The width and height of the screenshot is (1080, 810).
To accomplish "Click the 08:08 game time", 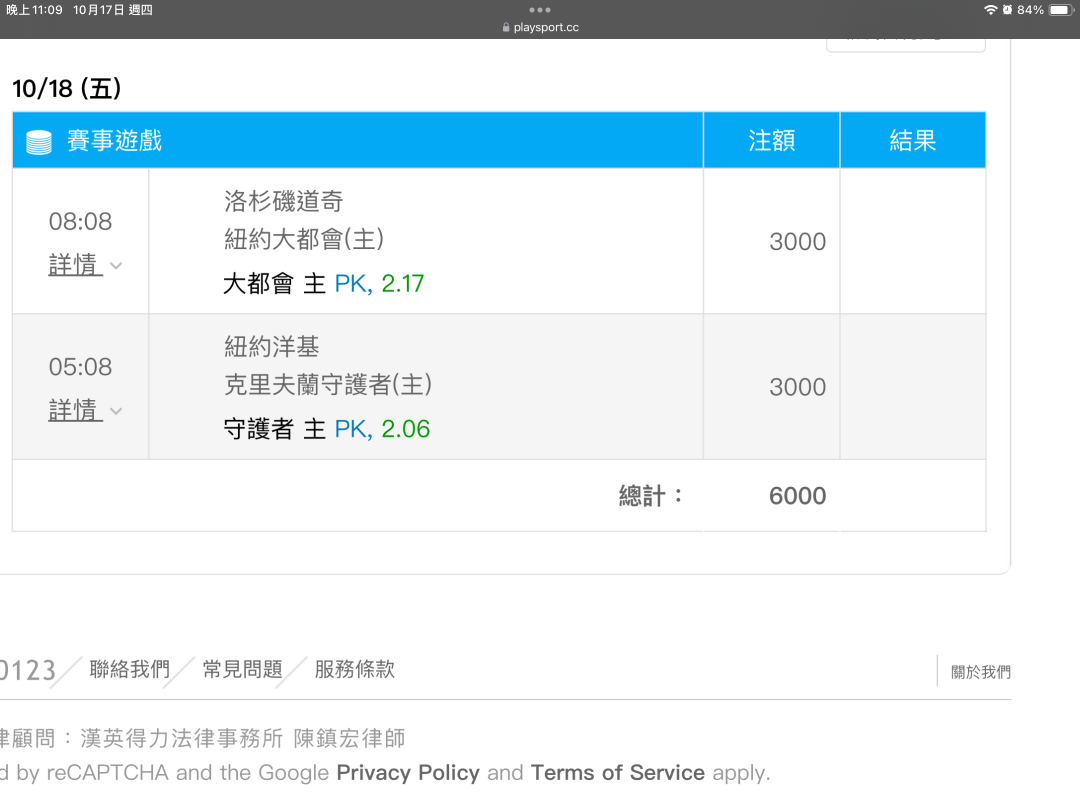I will (81, 222).
